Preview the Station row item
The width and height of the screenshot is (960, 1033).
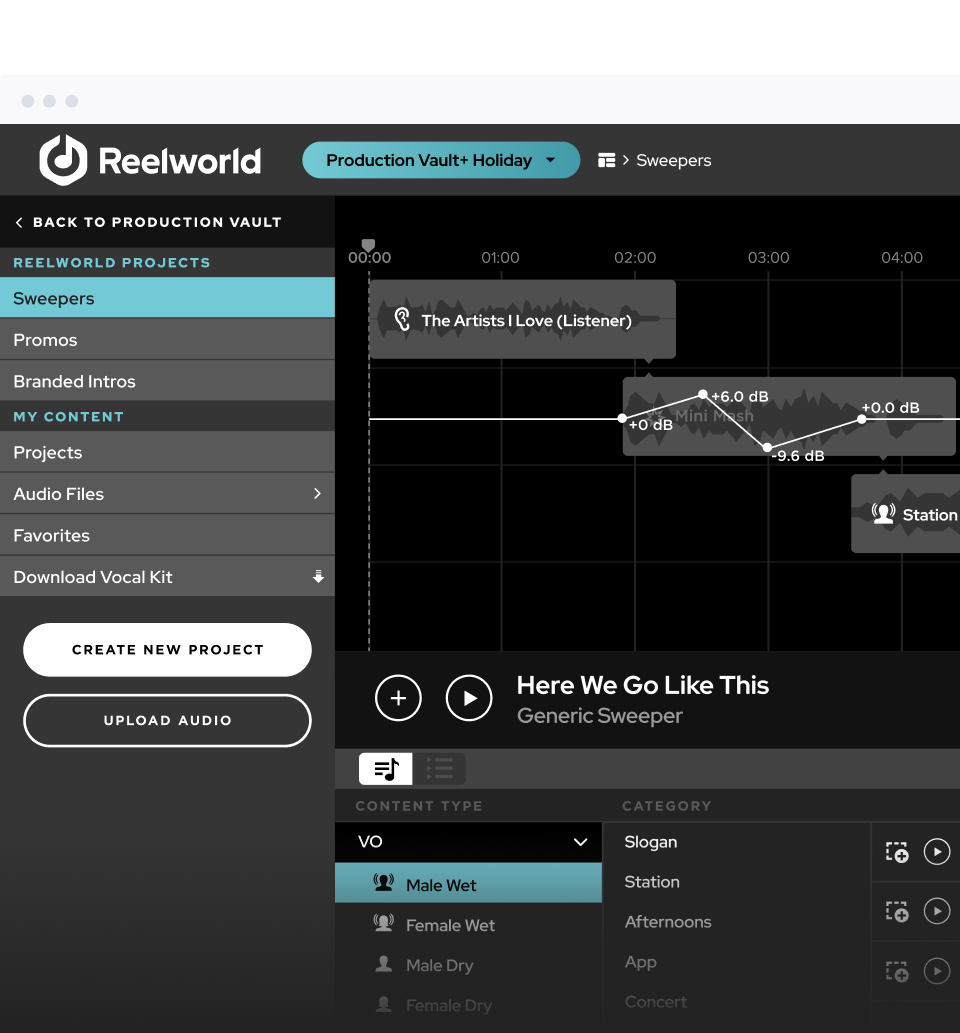click(937, 911)
